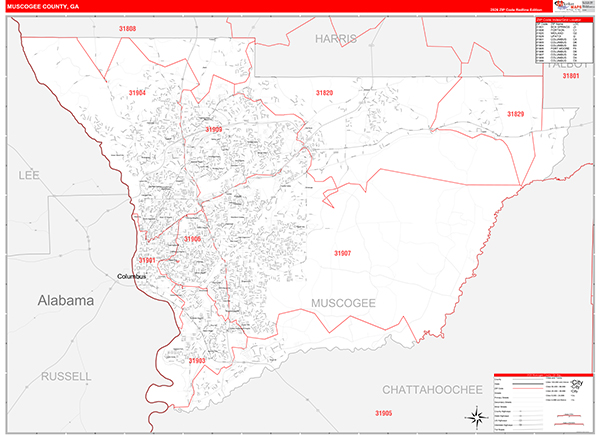
Task: Select the ZIP code label 31901
Action: [147, 260]
